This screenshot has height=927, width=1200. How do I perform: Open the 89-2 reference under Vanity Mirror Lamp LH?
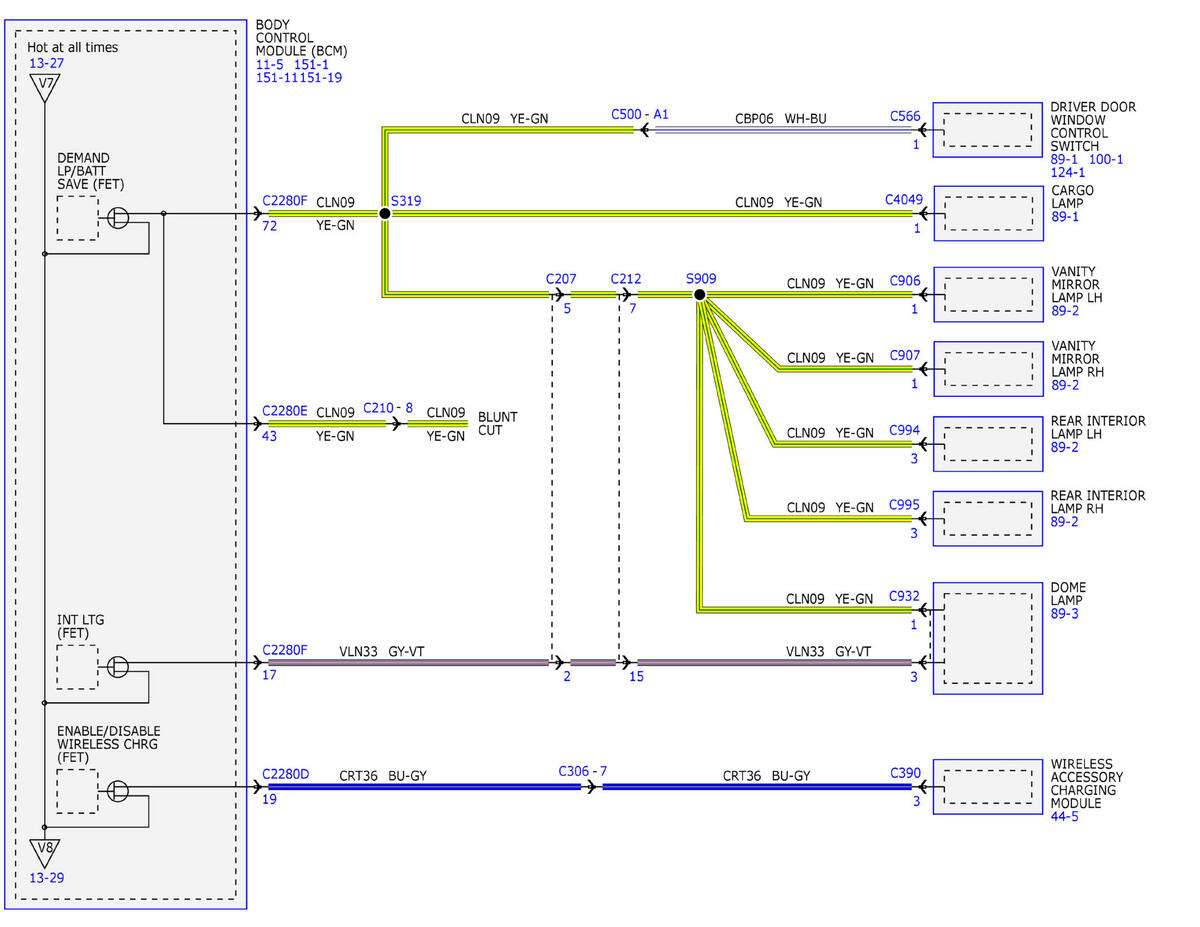coord(1065,310)
